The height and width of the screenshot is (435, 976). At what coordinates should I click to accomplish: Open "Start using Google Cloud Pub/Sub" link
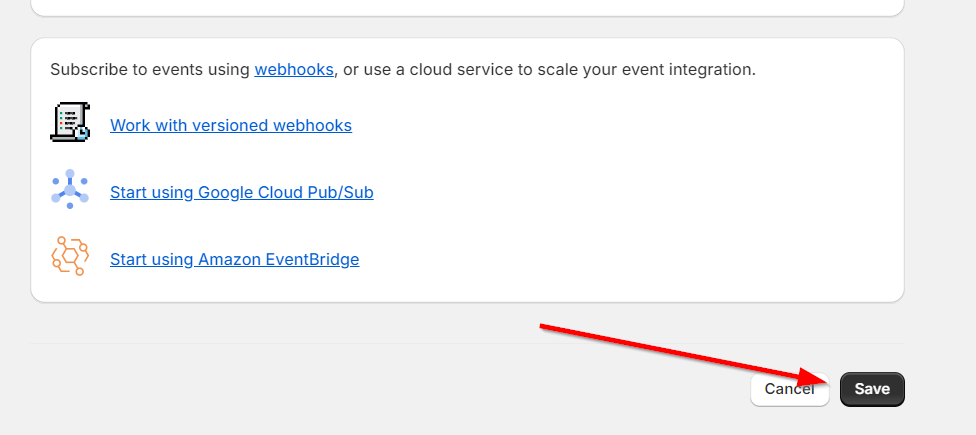click(242, 192)
